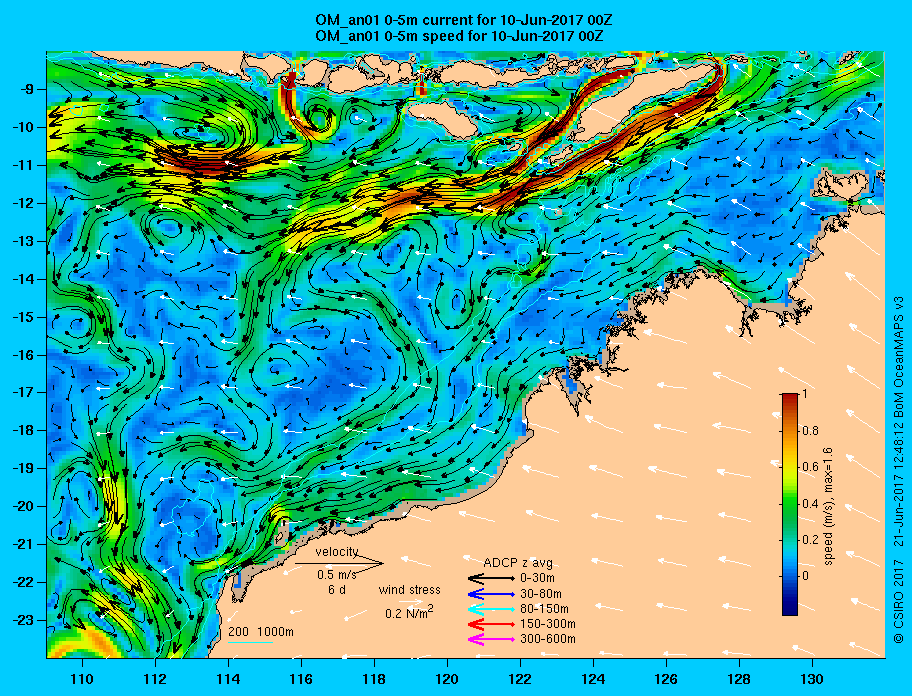Image resolution: width=912 pixels, height=696 pixels.
Task: Click longitude label '124' on bottom axis
Action: [x=593, y=679]
